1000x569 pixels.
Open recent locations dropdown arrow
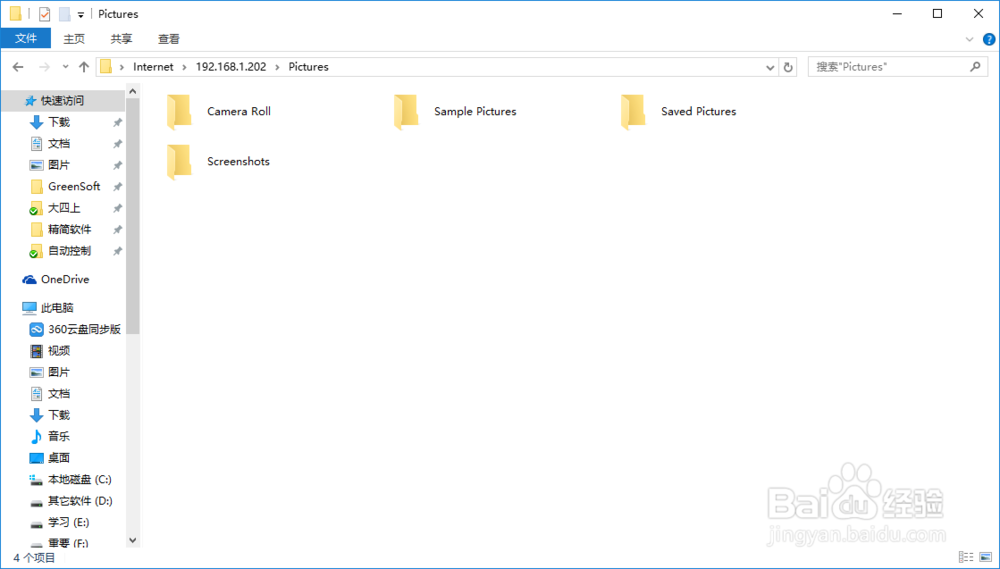[x=65, y=67]
